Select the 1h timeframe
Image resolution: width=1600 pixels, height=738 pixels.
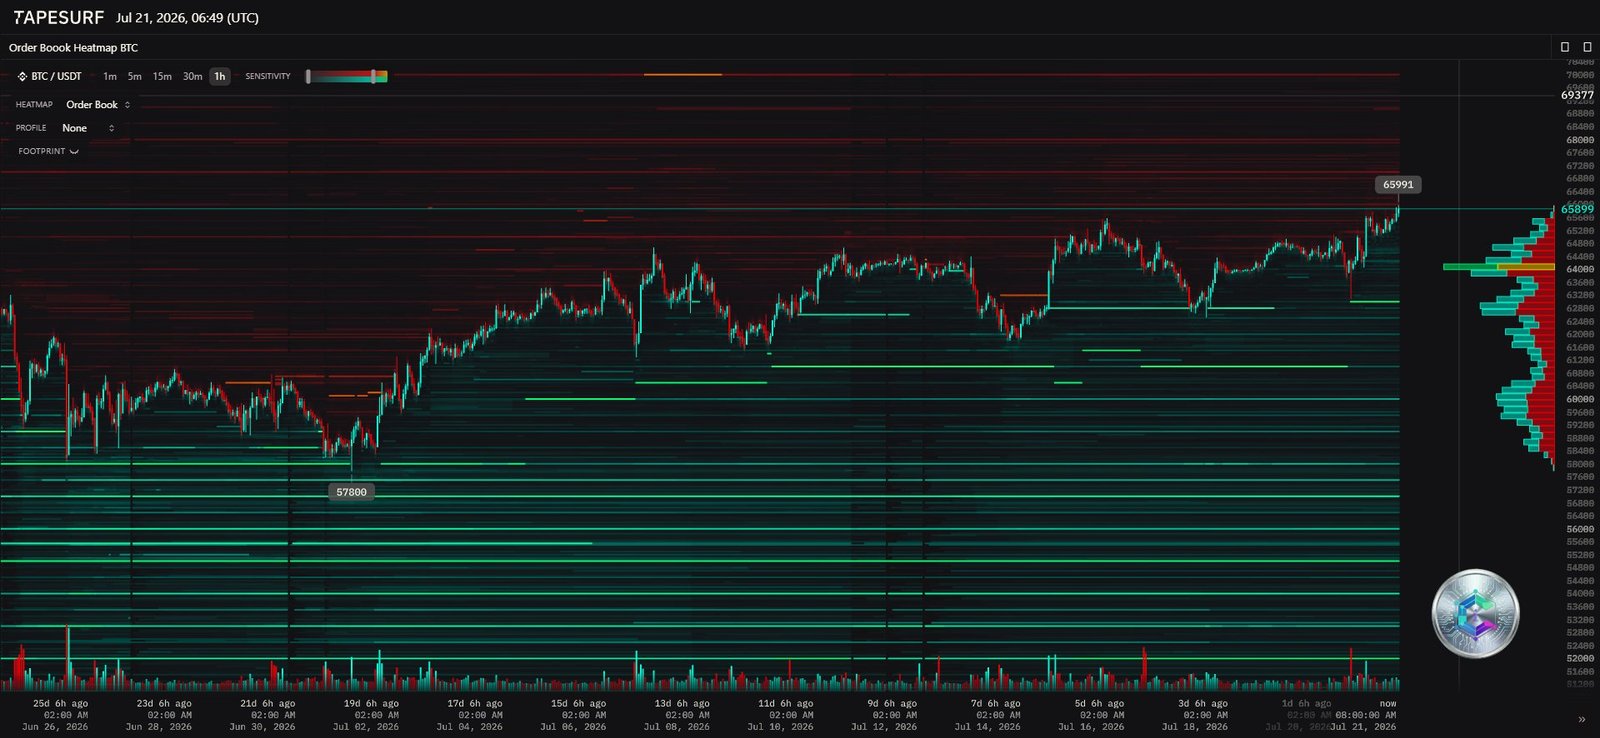(x=220, y=76)
